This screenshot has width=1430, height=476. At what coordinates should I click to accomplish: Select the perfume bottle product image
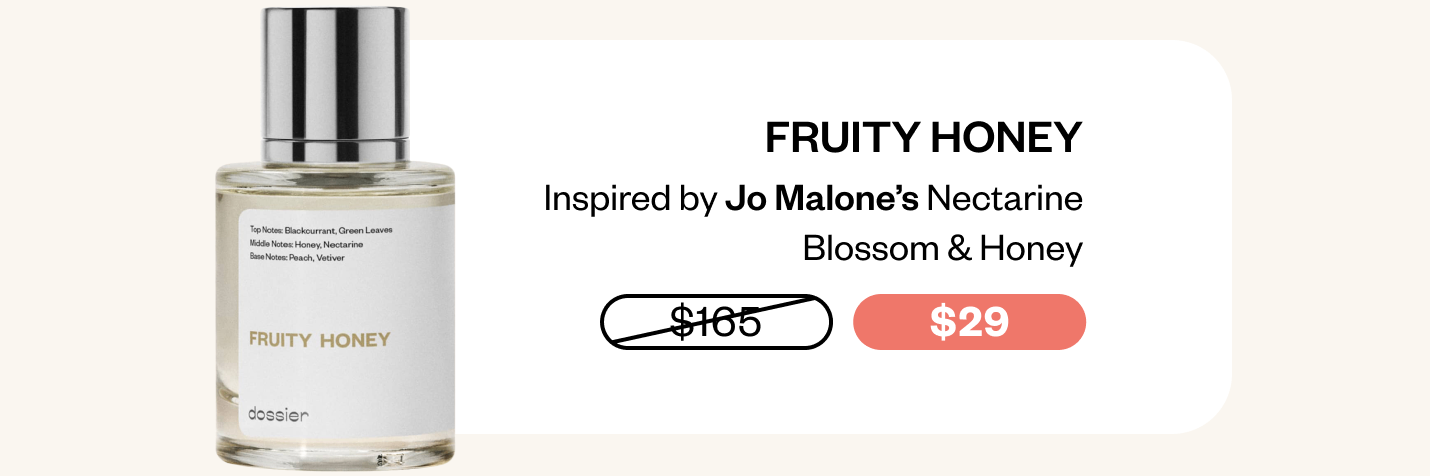point(336,238)
